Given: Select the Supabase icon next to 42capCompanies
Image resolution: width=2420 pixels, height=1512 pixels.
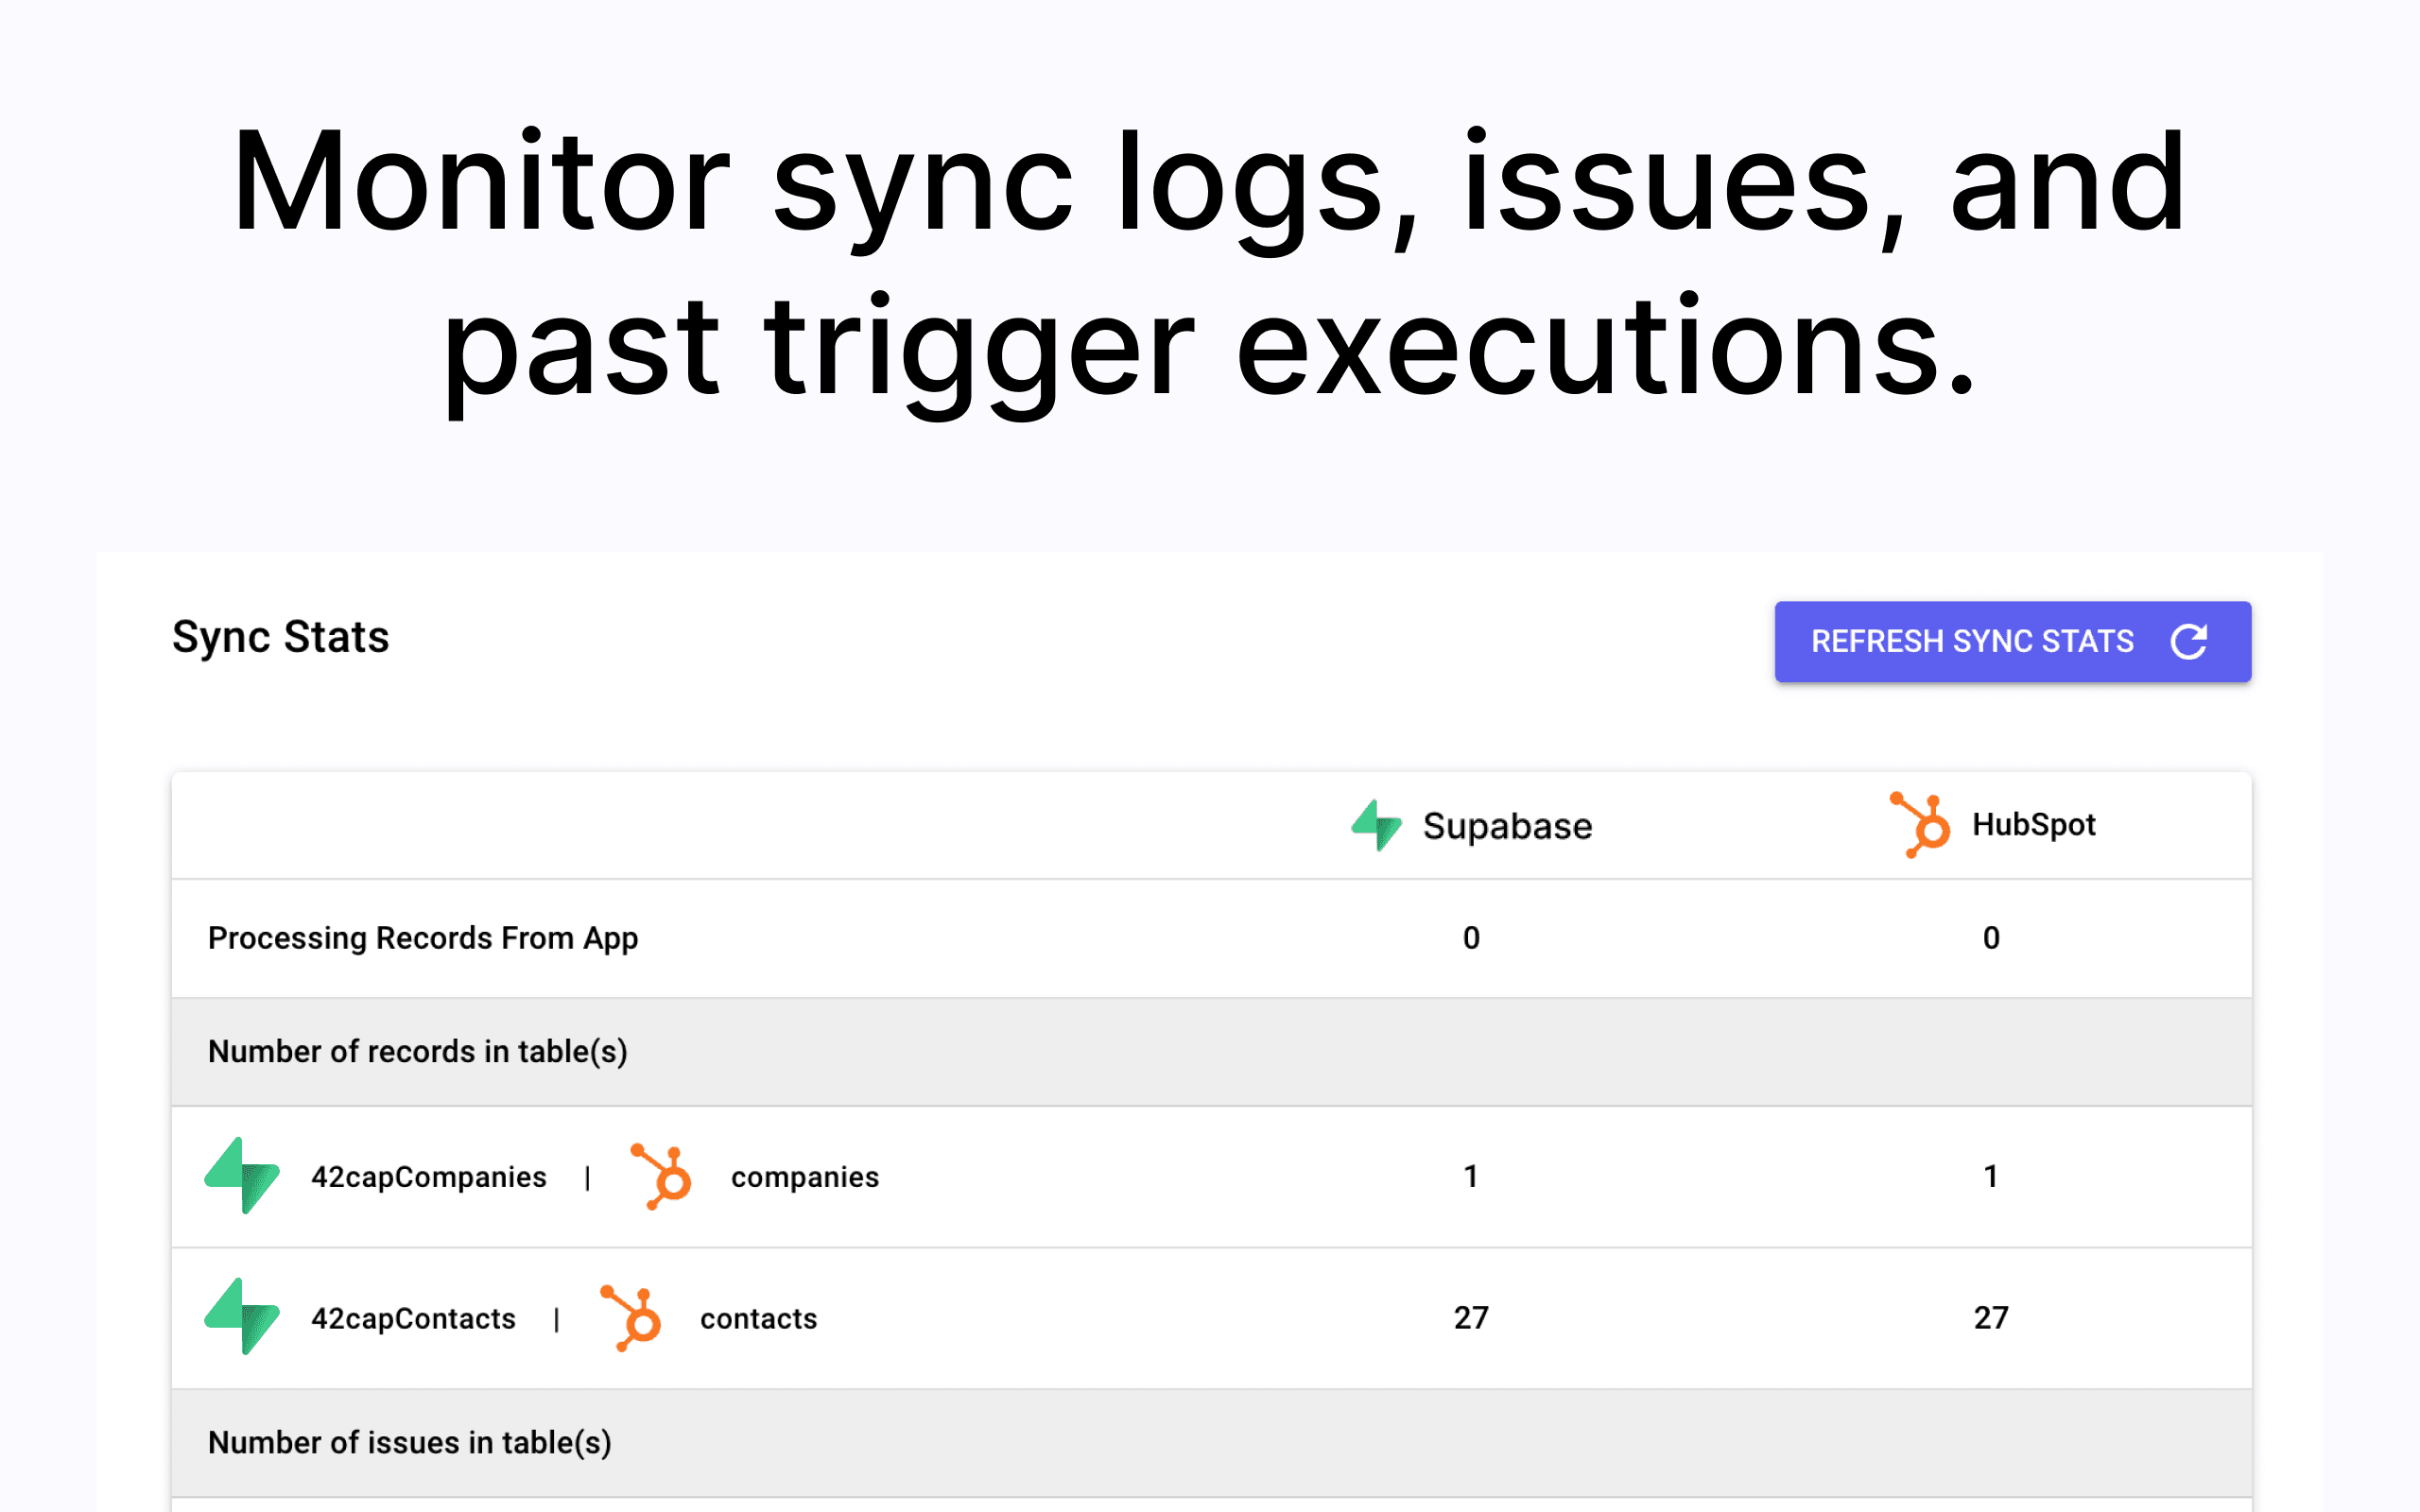Looking at the screenshot, I should click(243, 1177).
